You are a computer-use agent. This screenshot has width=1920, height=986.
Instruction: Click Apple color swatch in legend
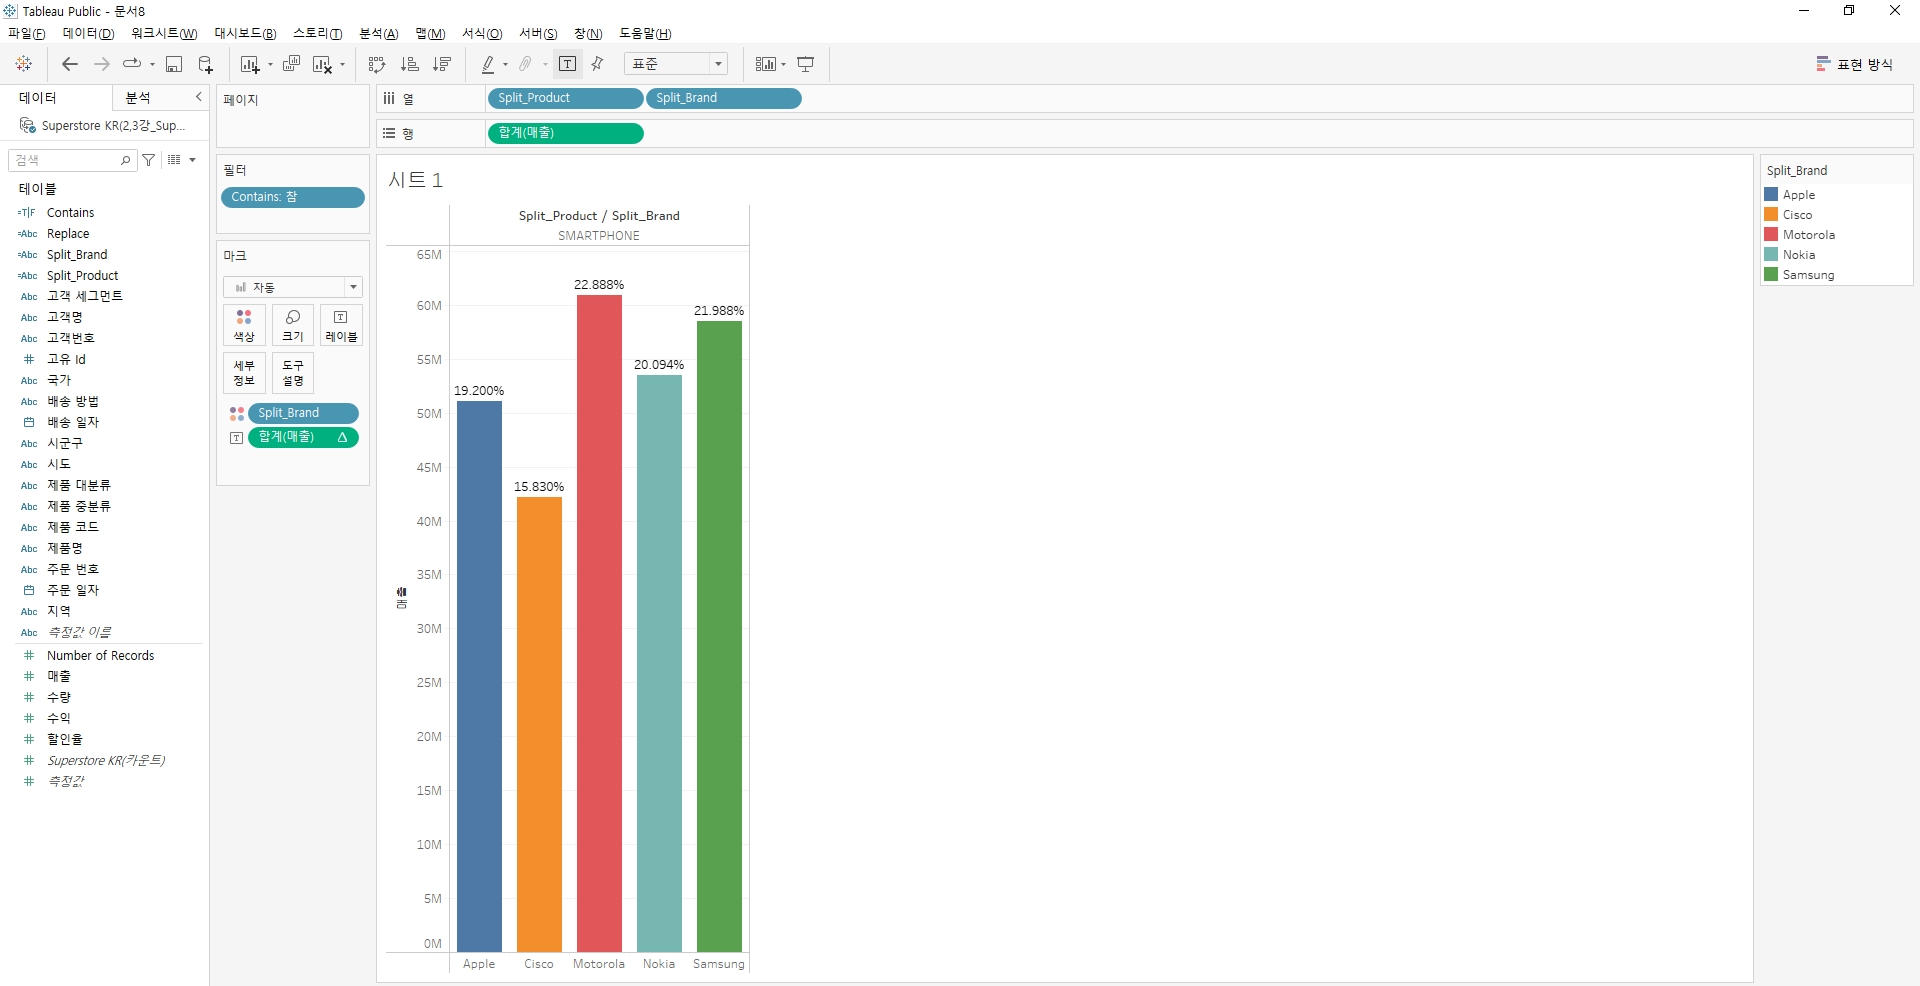coord(1771,195)
